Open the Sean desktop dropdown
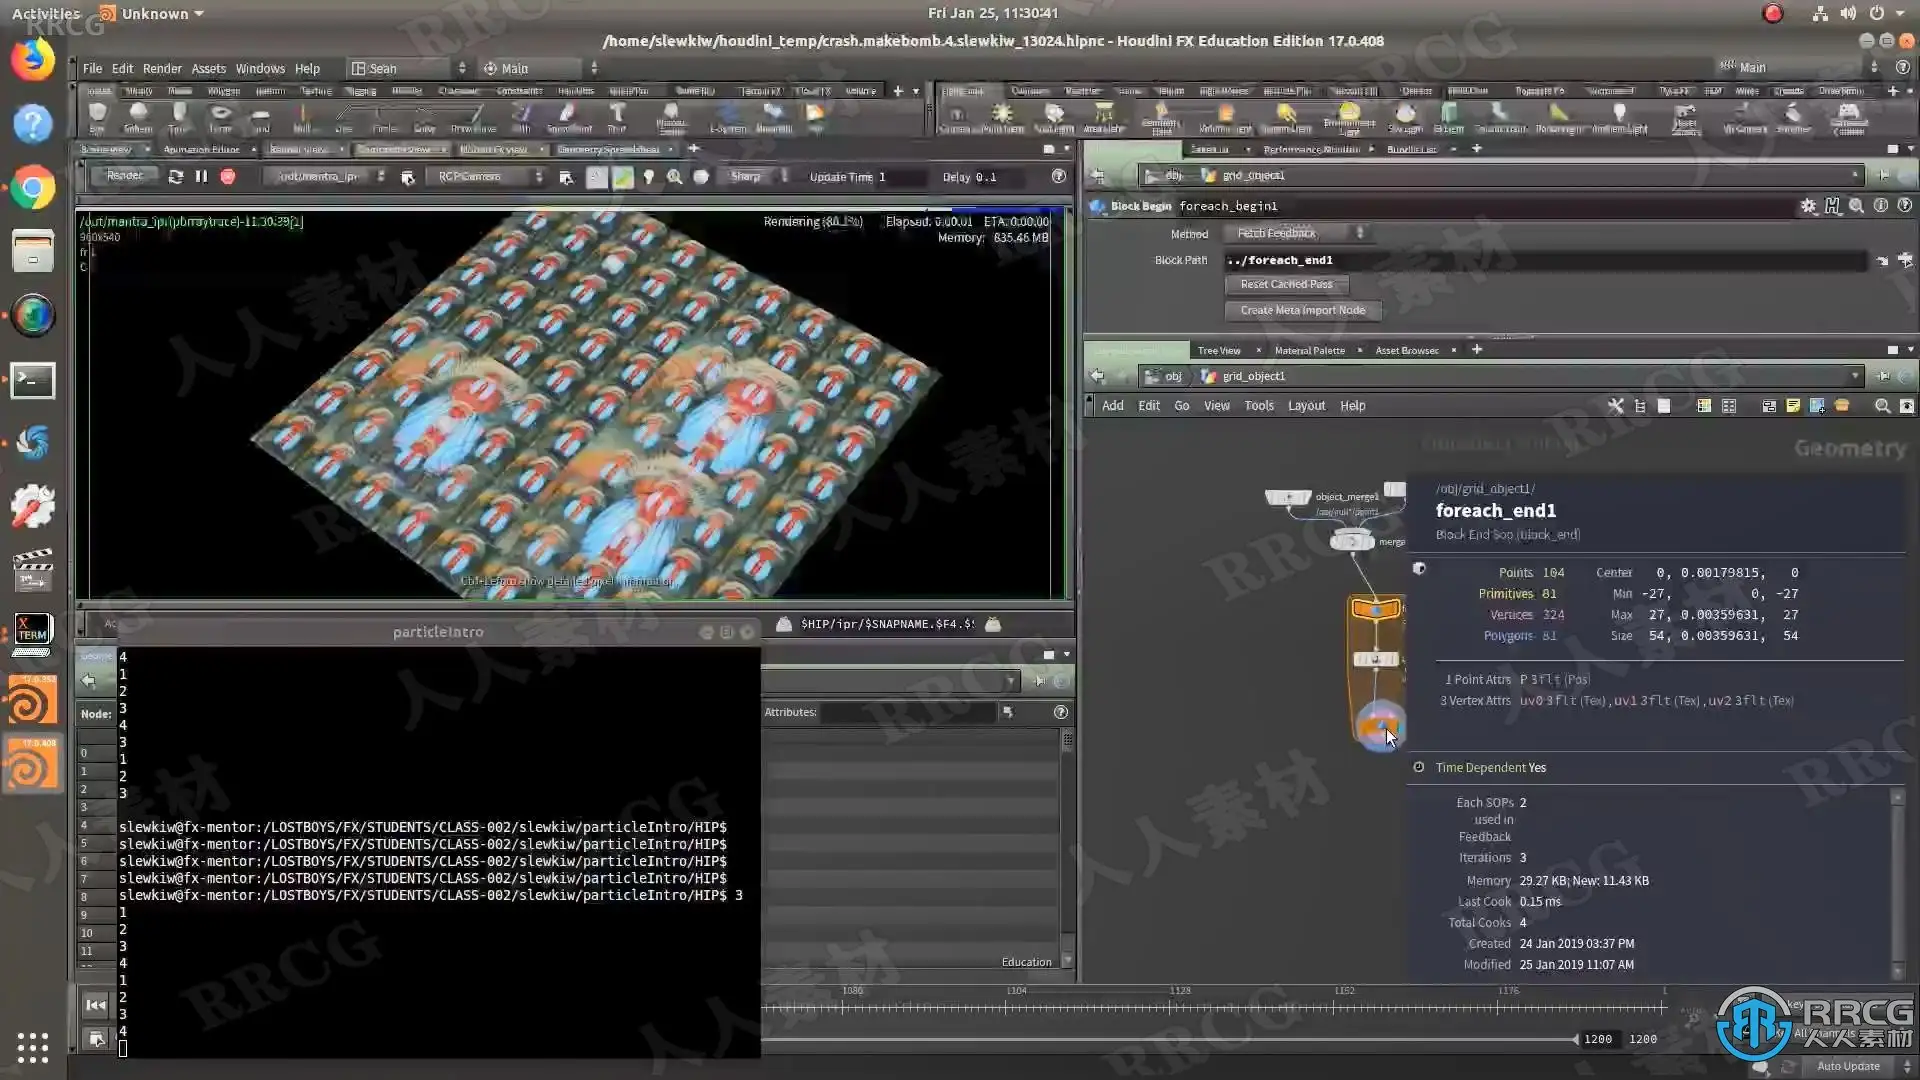1920x1080 pixels. [x=408, y=69]
